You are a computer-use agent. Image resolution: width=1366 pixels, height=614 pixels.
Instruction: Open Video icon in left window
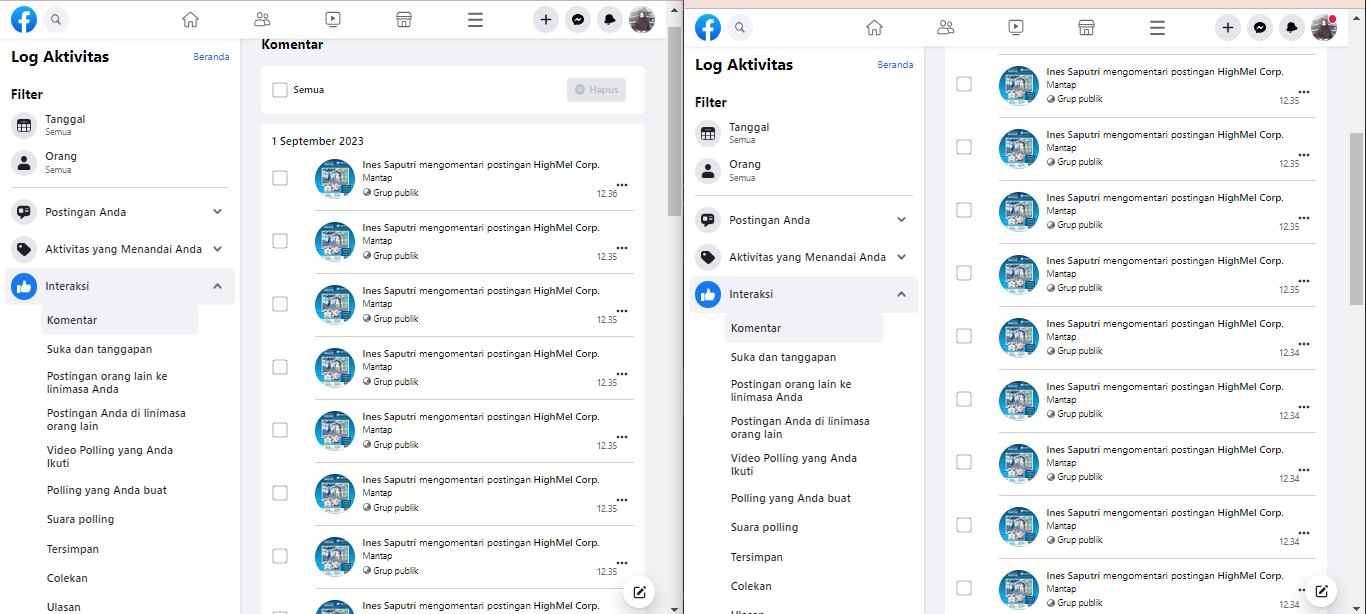(333, 19)
